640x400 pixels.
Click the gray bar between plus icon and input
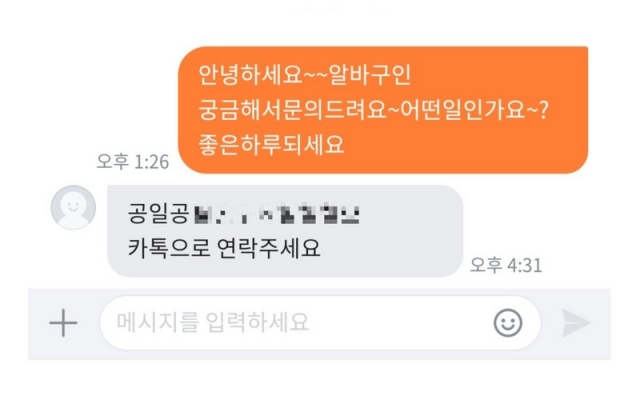pyautogui.click(x=89, y=323)
